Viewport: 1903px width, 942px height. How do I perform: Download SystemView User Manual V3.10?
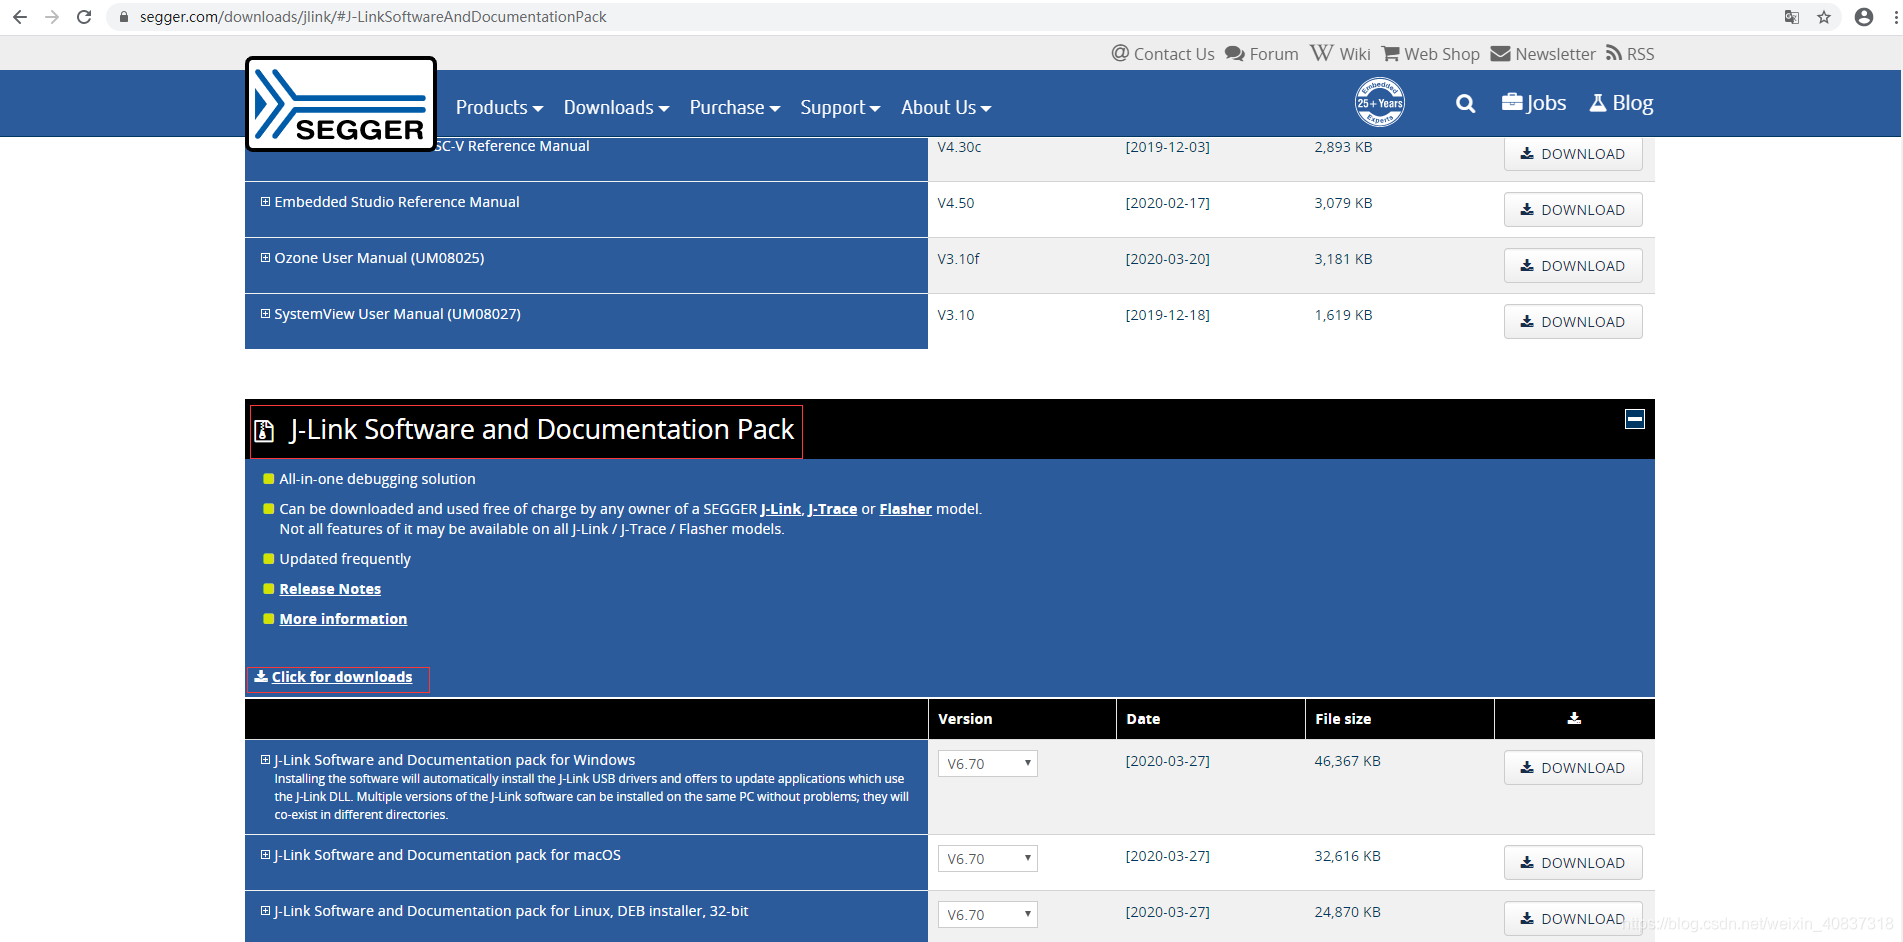(x=1573, y=322)
